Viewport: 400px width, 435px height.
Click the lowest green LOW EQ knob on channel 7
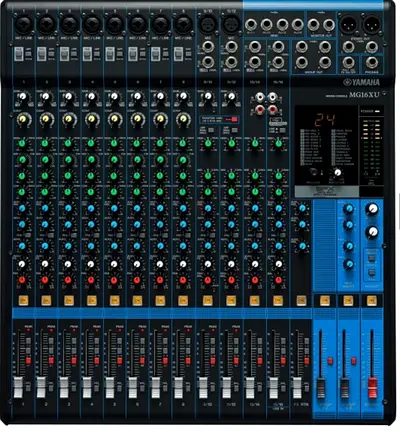tap(160, 192)
